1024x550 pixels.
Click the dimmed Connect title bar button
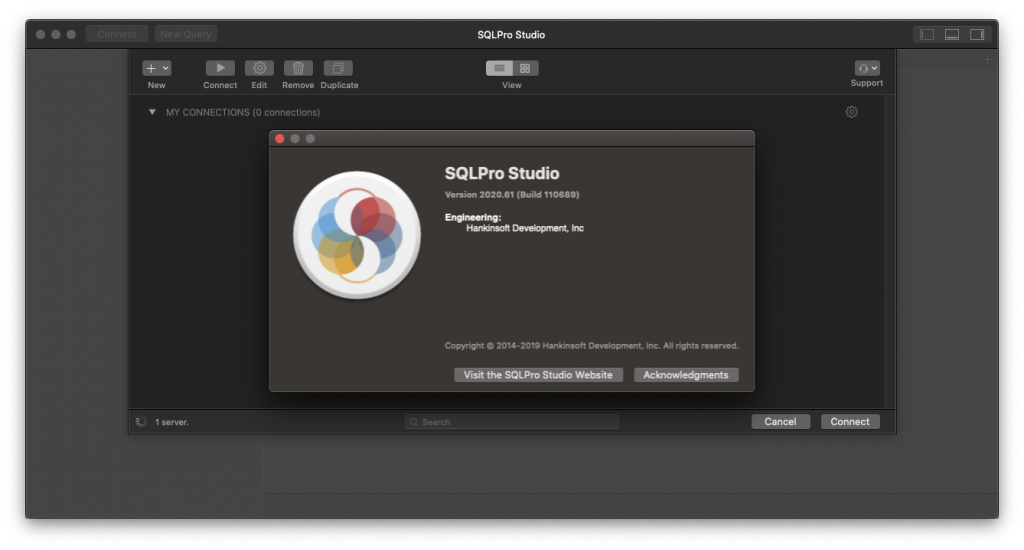(x=117, y=34)
